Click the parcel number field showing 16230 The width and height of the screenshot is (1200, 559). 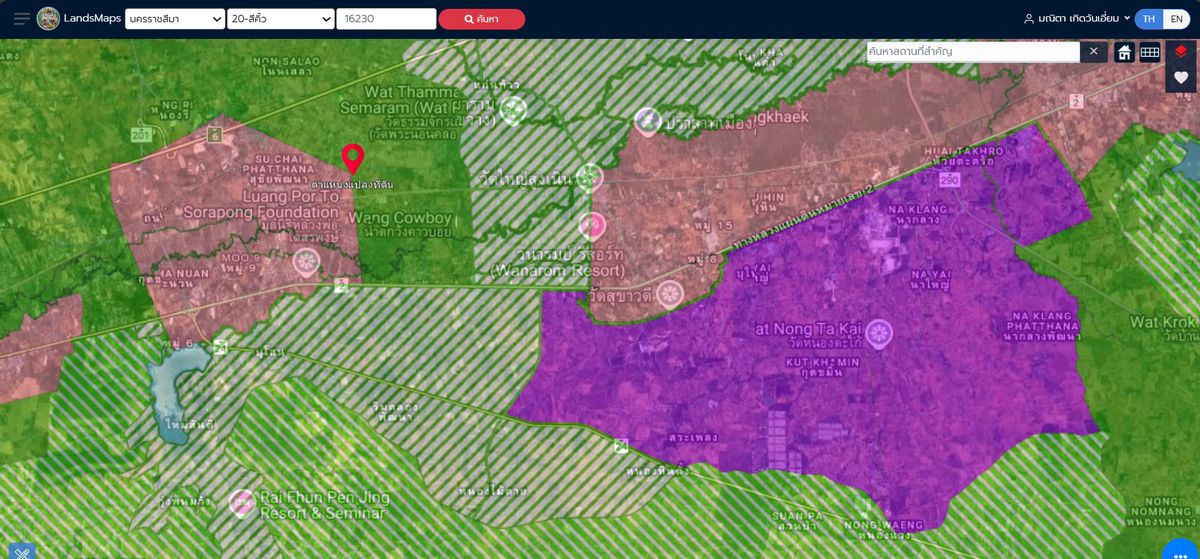pos(386,19)
